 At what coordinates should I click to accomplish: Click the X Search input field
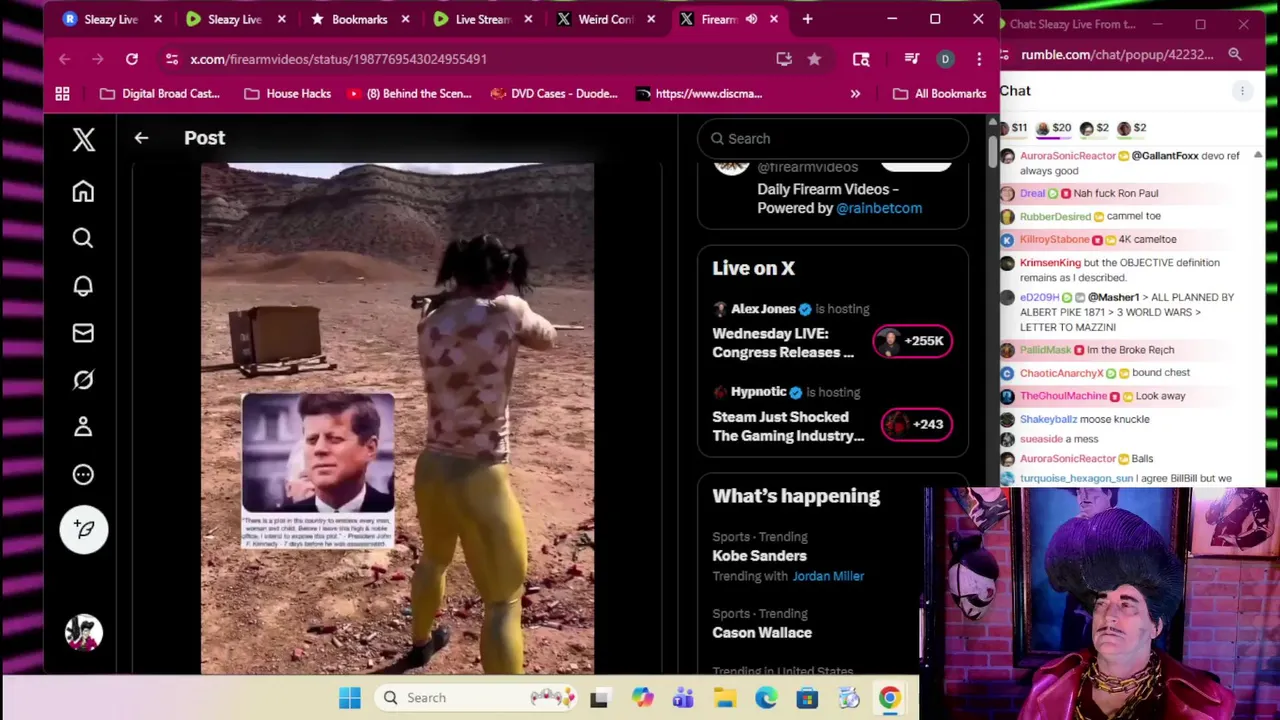pos(832,139)
